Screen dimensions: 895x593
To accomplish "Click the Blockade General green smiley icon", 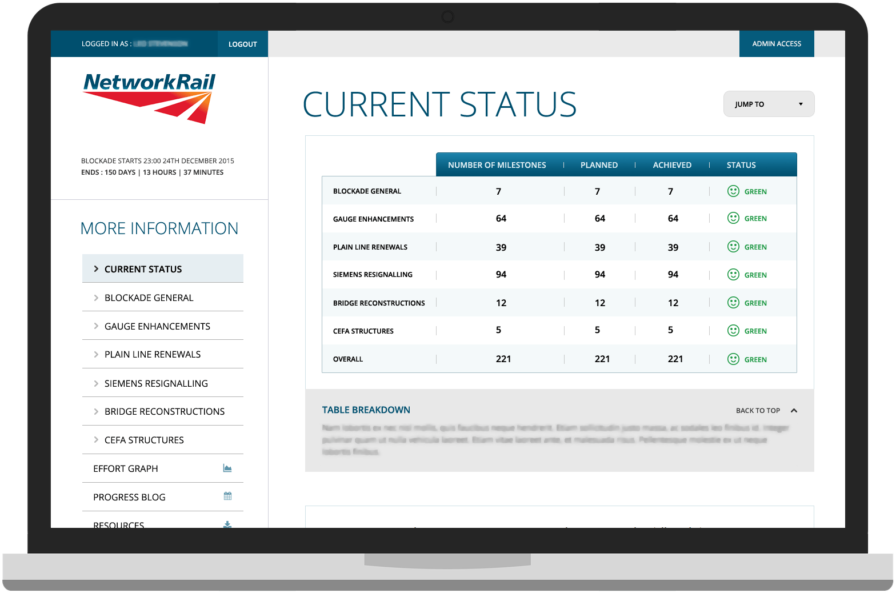I will pos(733,191).
